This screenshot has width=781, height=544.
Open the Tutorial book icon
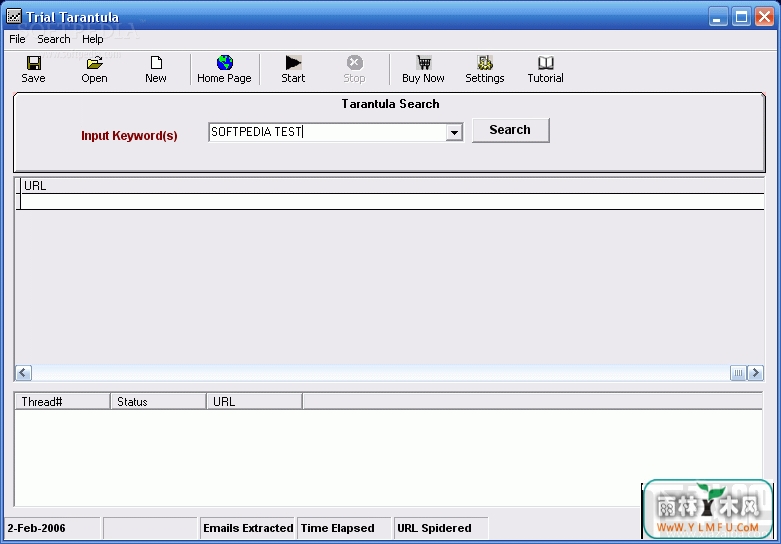(546, 63)
